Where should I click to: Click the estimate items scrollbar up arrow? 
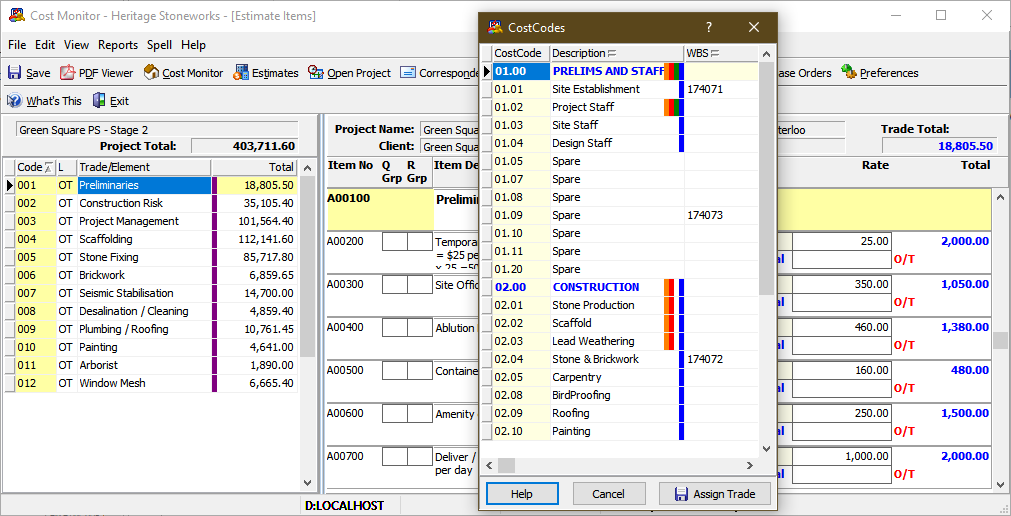[1001, 196]
